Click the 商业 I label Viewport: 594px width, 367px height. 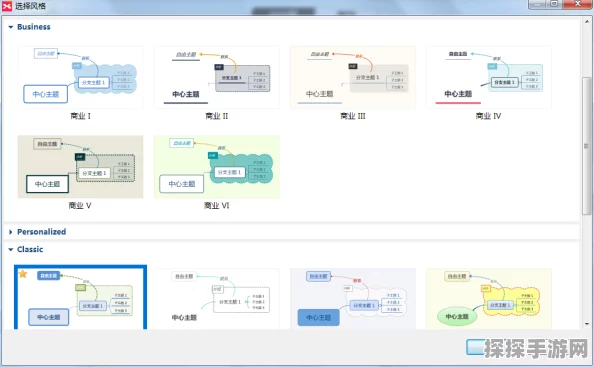tap(80, 116)
